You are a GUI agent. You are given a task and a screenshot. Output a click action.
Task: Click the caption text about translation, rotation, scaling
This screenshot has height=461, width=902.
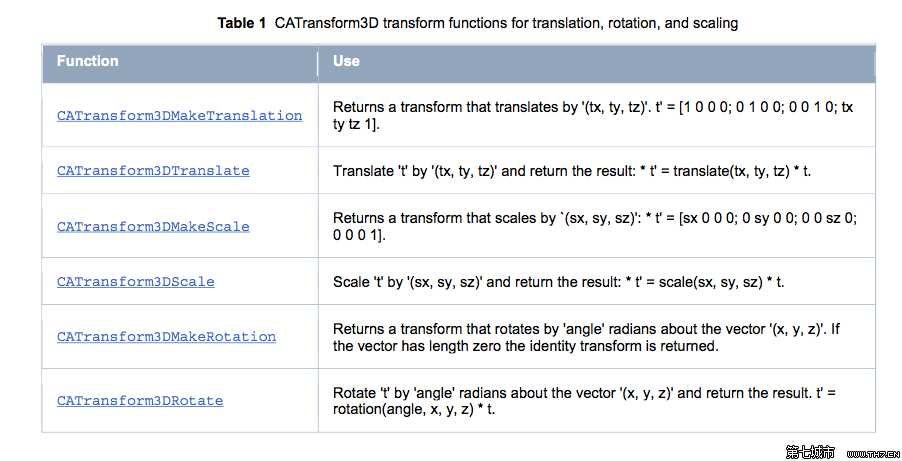506,23
